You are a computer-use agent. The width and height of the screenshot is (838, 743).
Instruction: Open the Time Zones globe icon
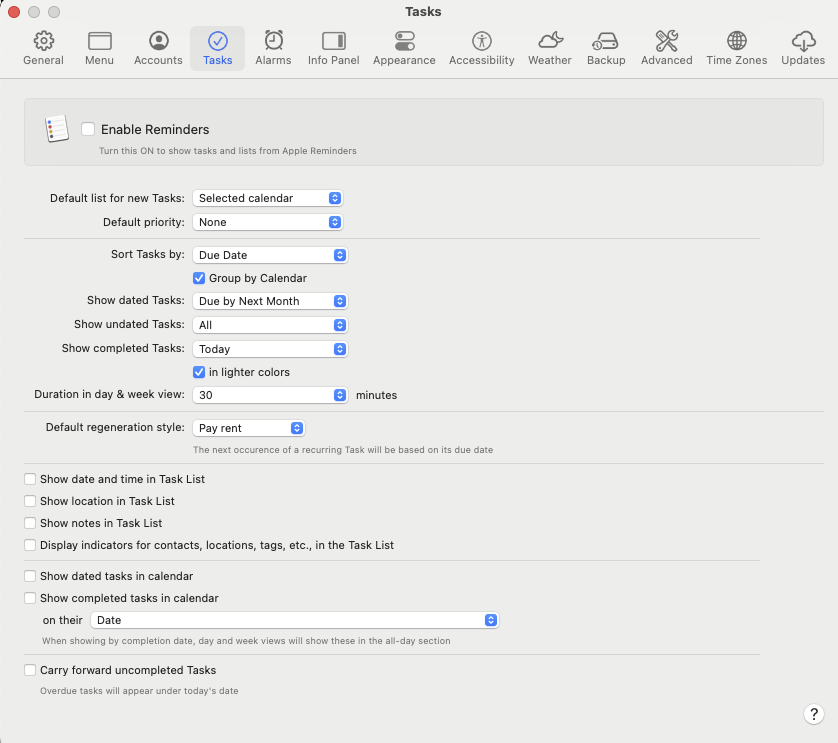736,47
